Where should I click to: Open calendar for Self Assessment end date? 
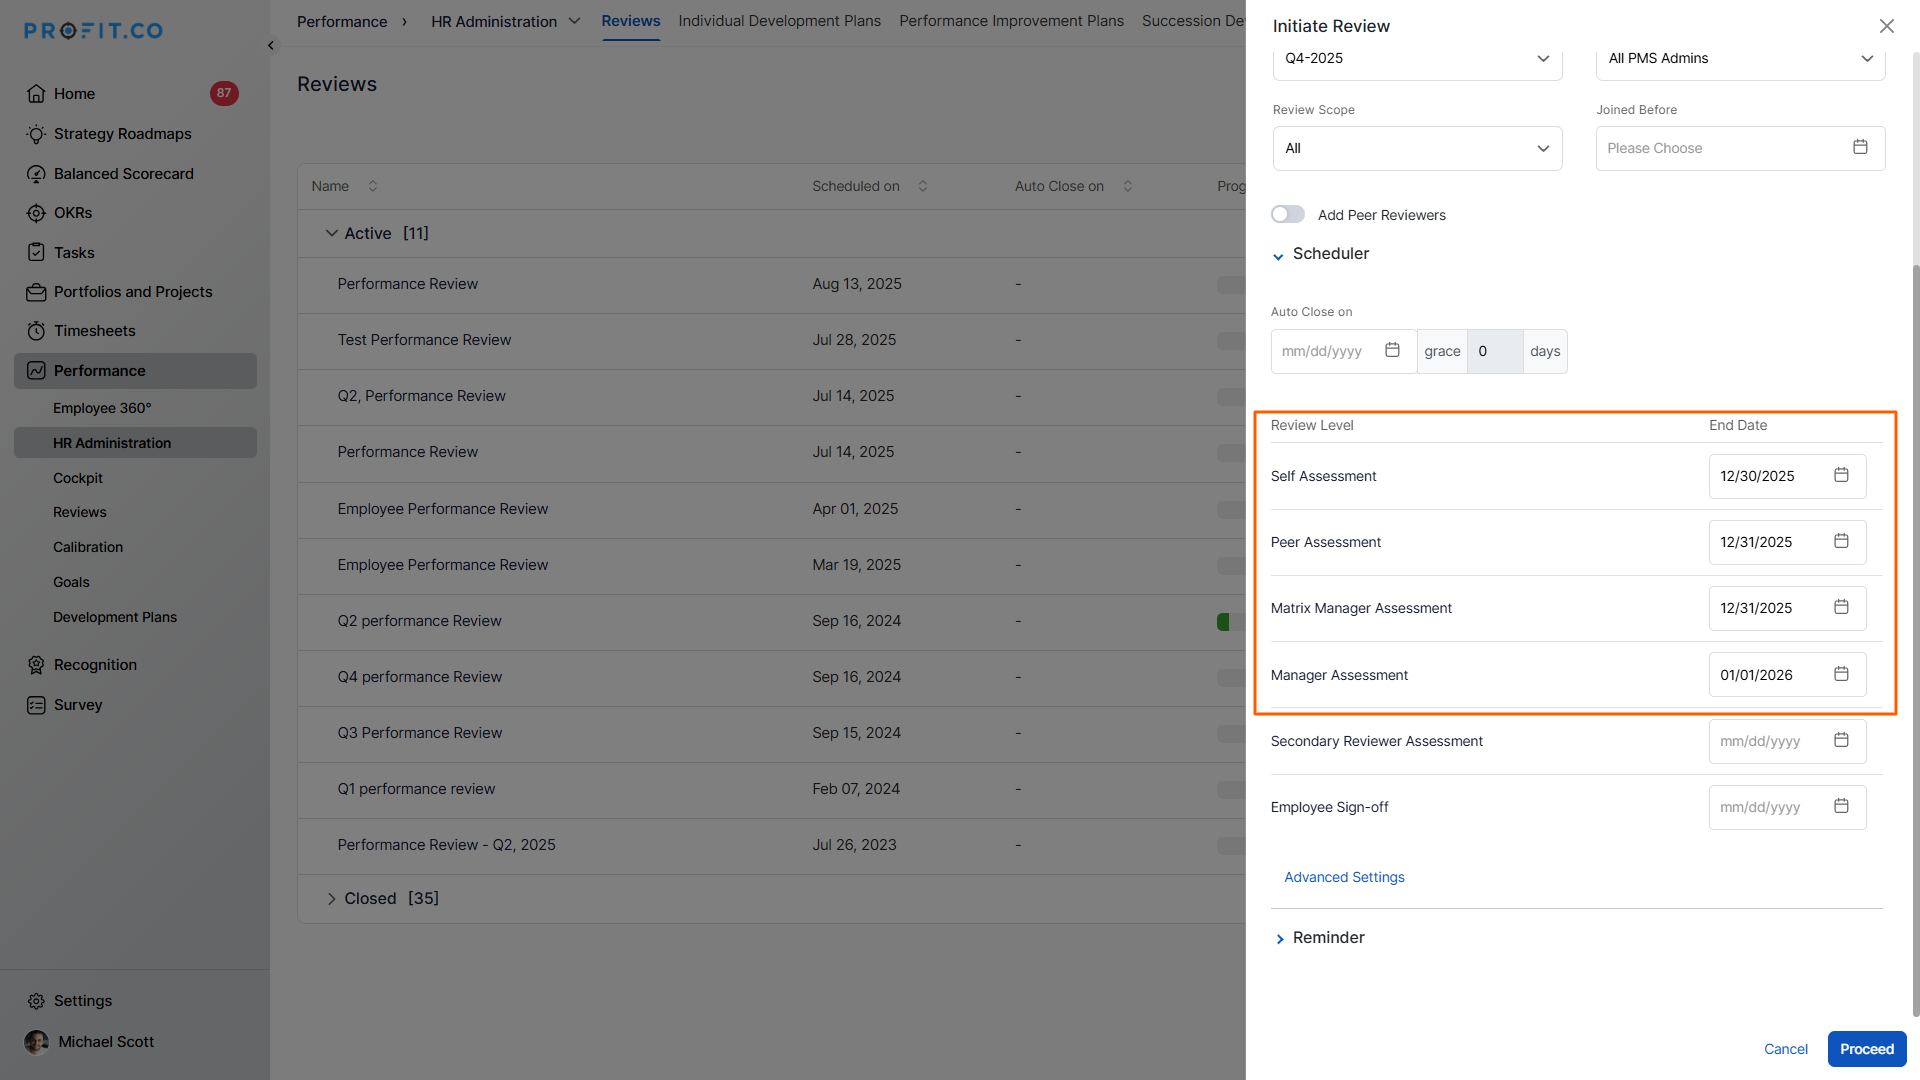coord(1841,475)
